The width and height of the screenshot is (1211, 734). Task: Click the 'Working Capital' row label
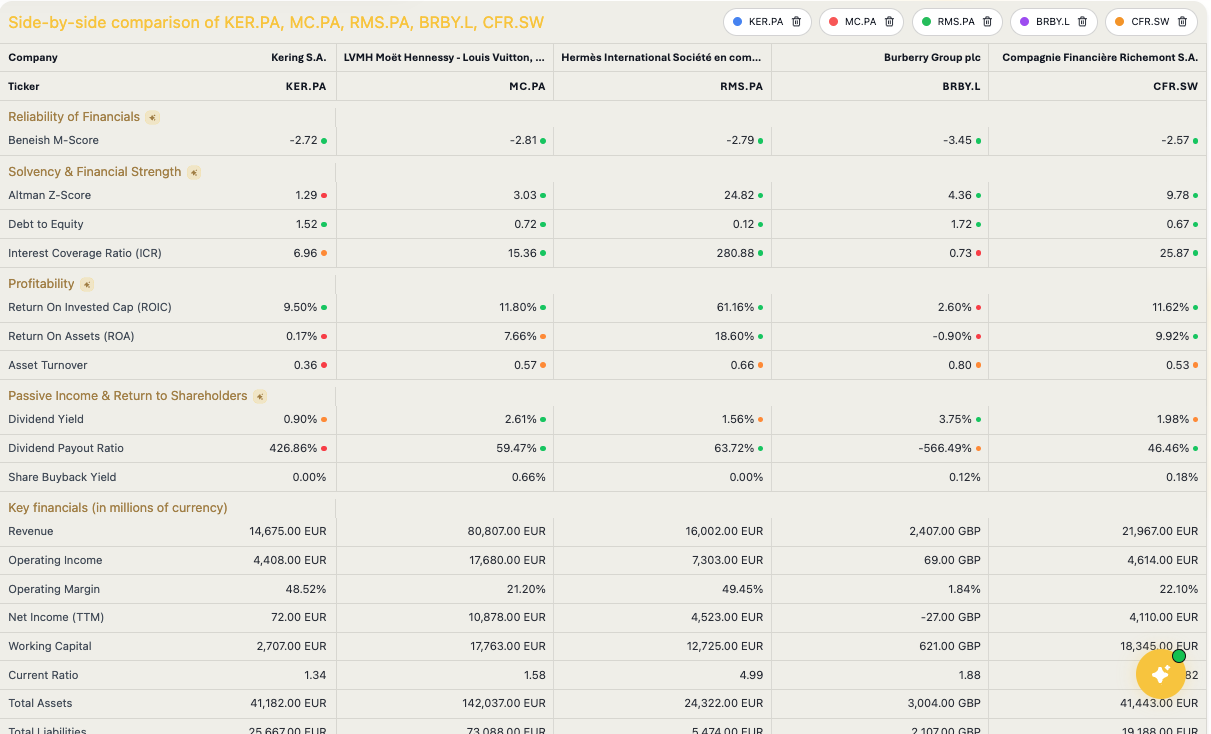coord(50,646)
